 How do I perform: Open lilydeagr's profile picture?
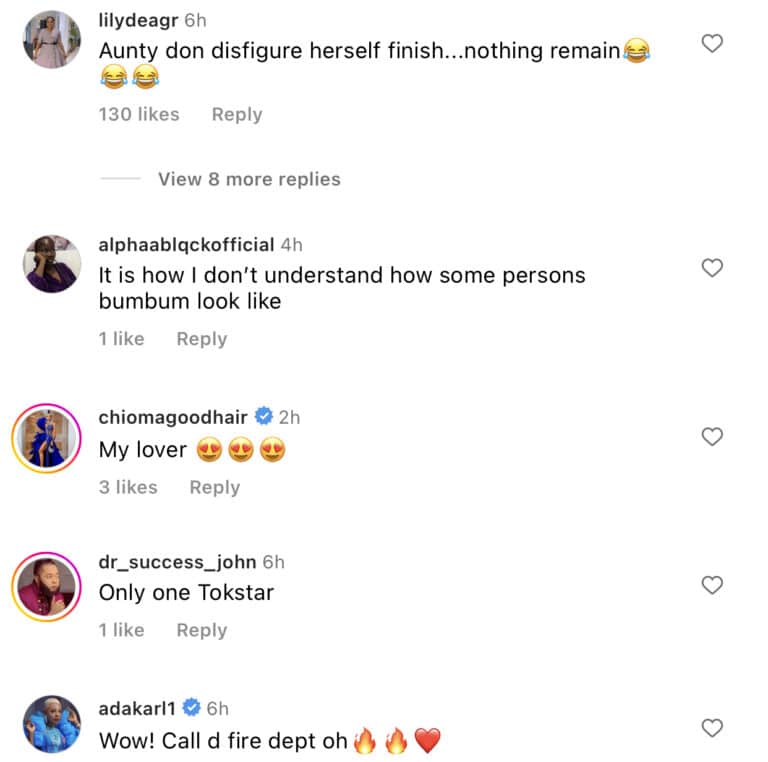(52, 40)
